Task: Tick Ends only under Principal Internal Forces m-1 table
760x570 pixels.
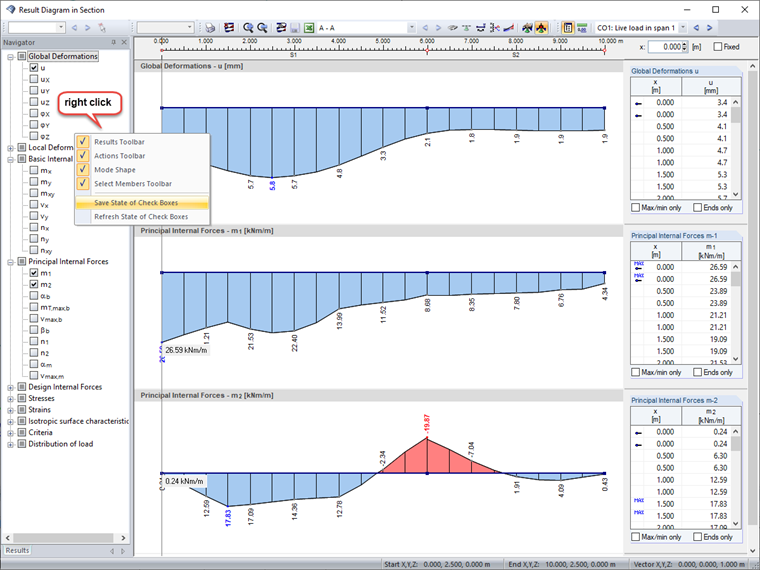Action: [x=697, y=372]
